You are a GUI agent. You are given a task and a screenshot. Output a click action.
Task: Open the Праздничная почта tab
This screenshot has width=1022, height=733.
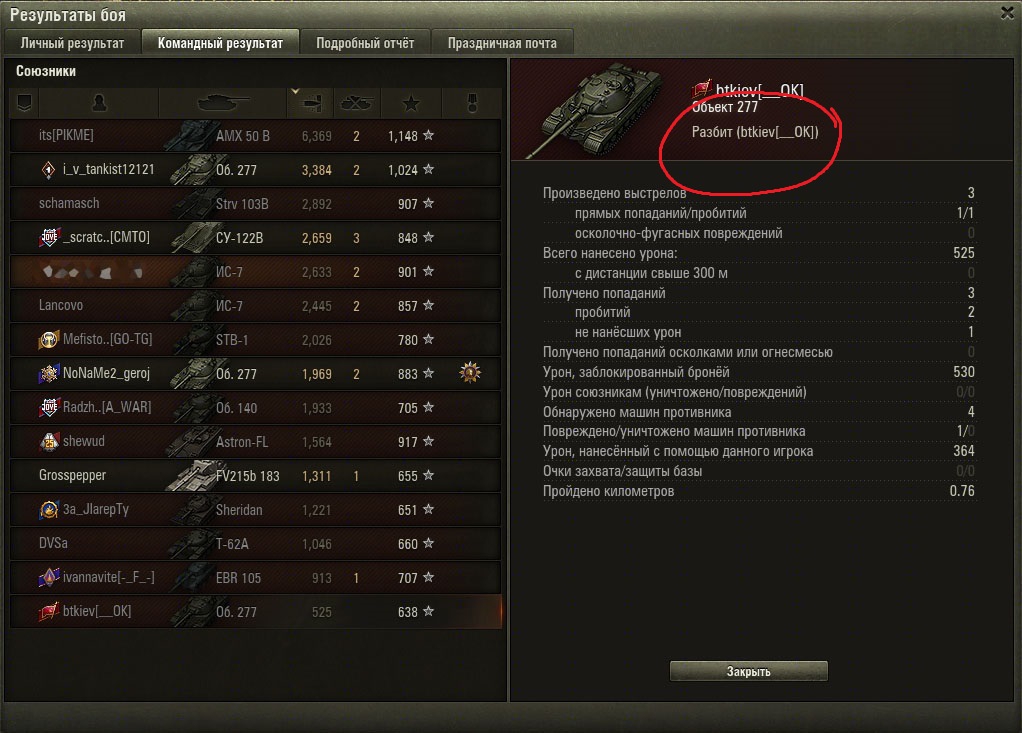(x=502, y=43)
